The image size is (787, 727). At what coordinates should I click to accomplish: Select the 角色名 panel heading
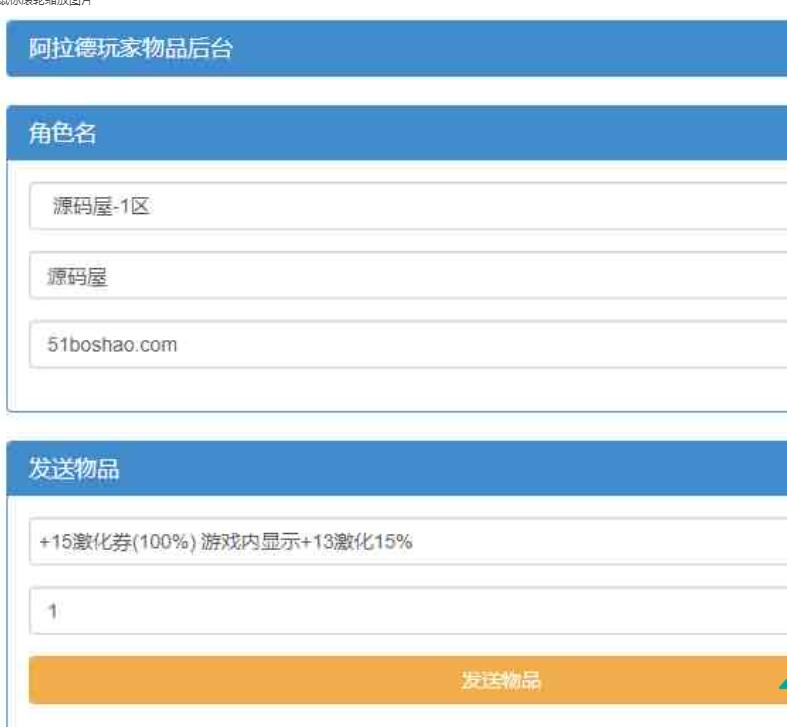coord(400,133)
